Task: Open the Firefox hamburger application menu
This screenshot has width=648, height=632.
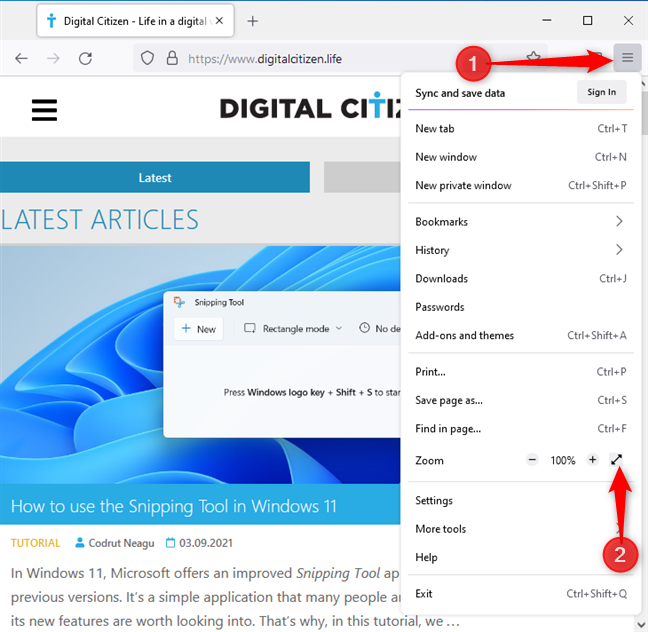Action: 627,57
